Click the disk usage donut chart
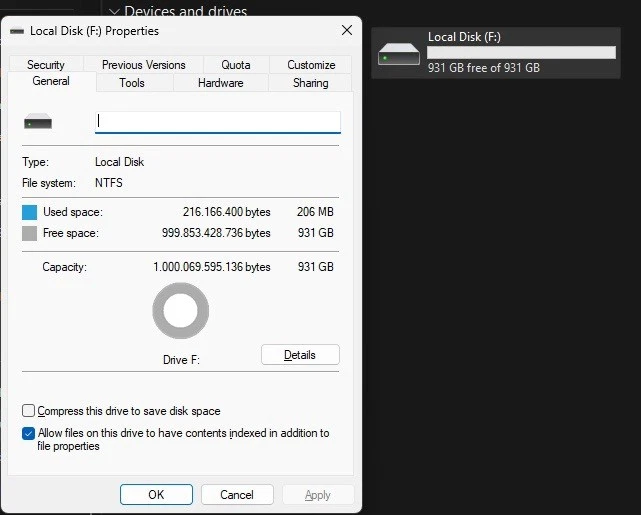This screenshot has height=515, width=641. tap(181, 311)
